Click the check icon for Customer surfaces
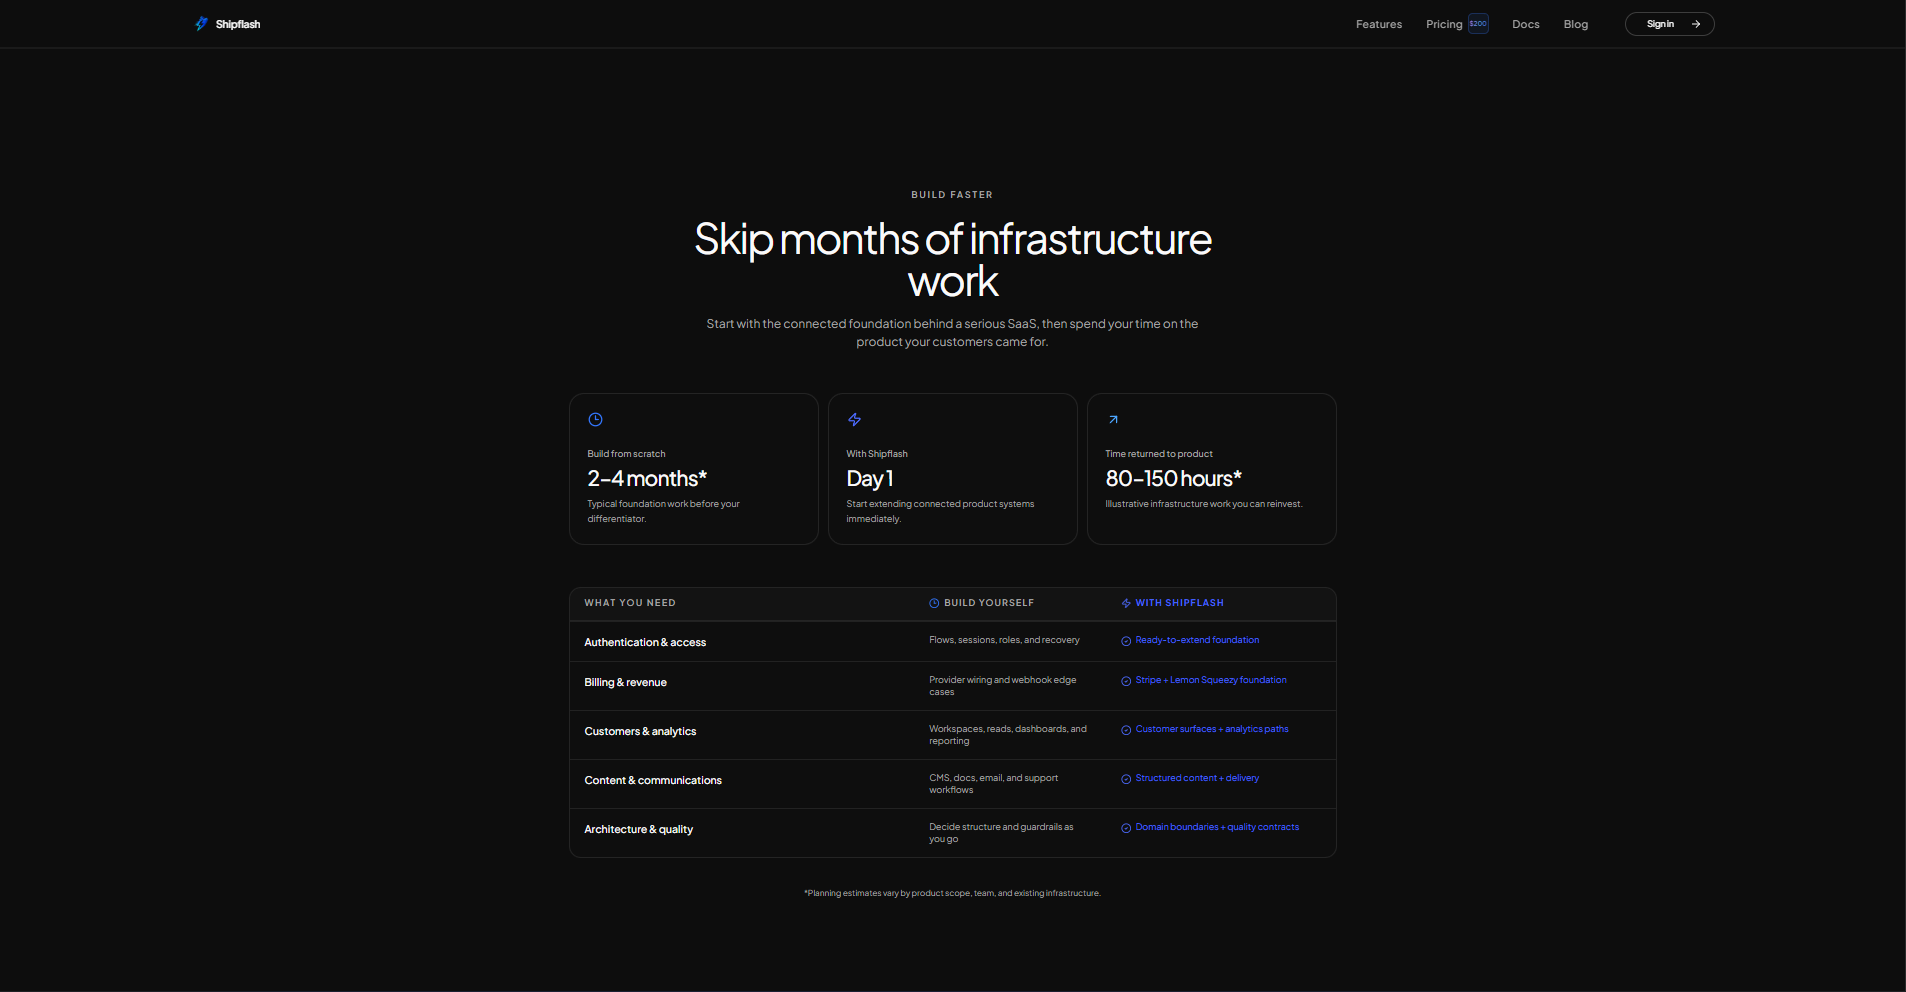 click(x=1126, y=730)
